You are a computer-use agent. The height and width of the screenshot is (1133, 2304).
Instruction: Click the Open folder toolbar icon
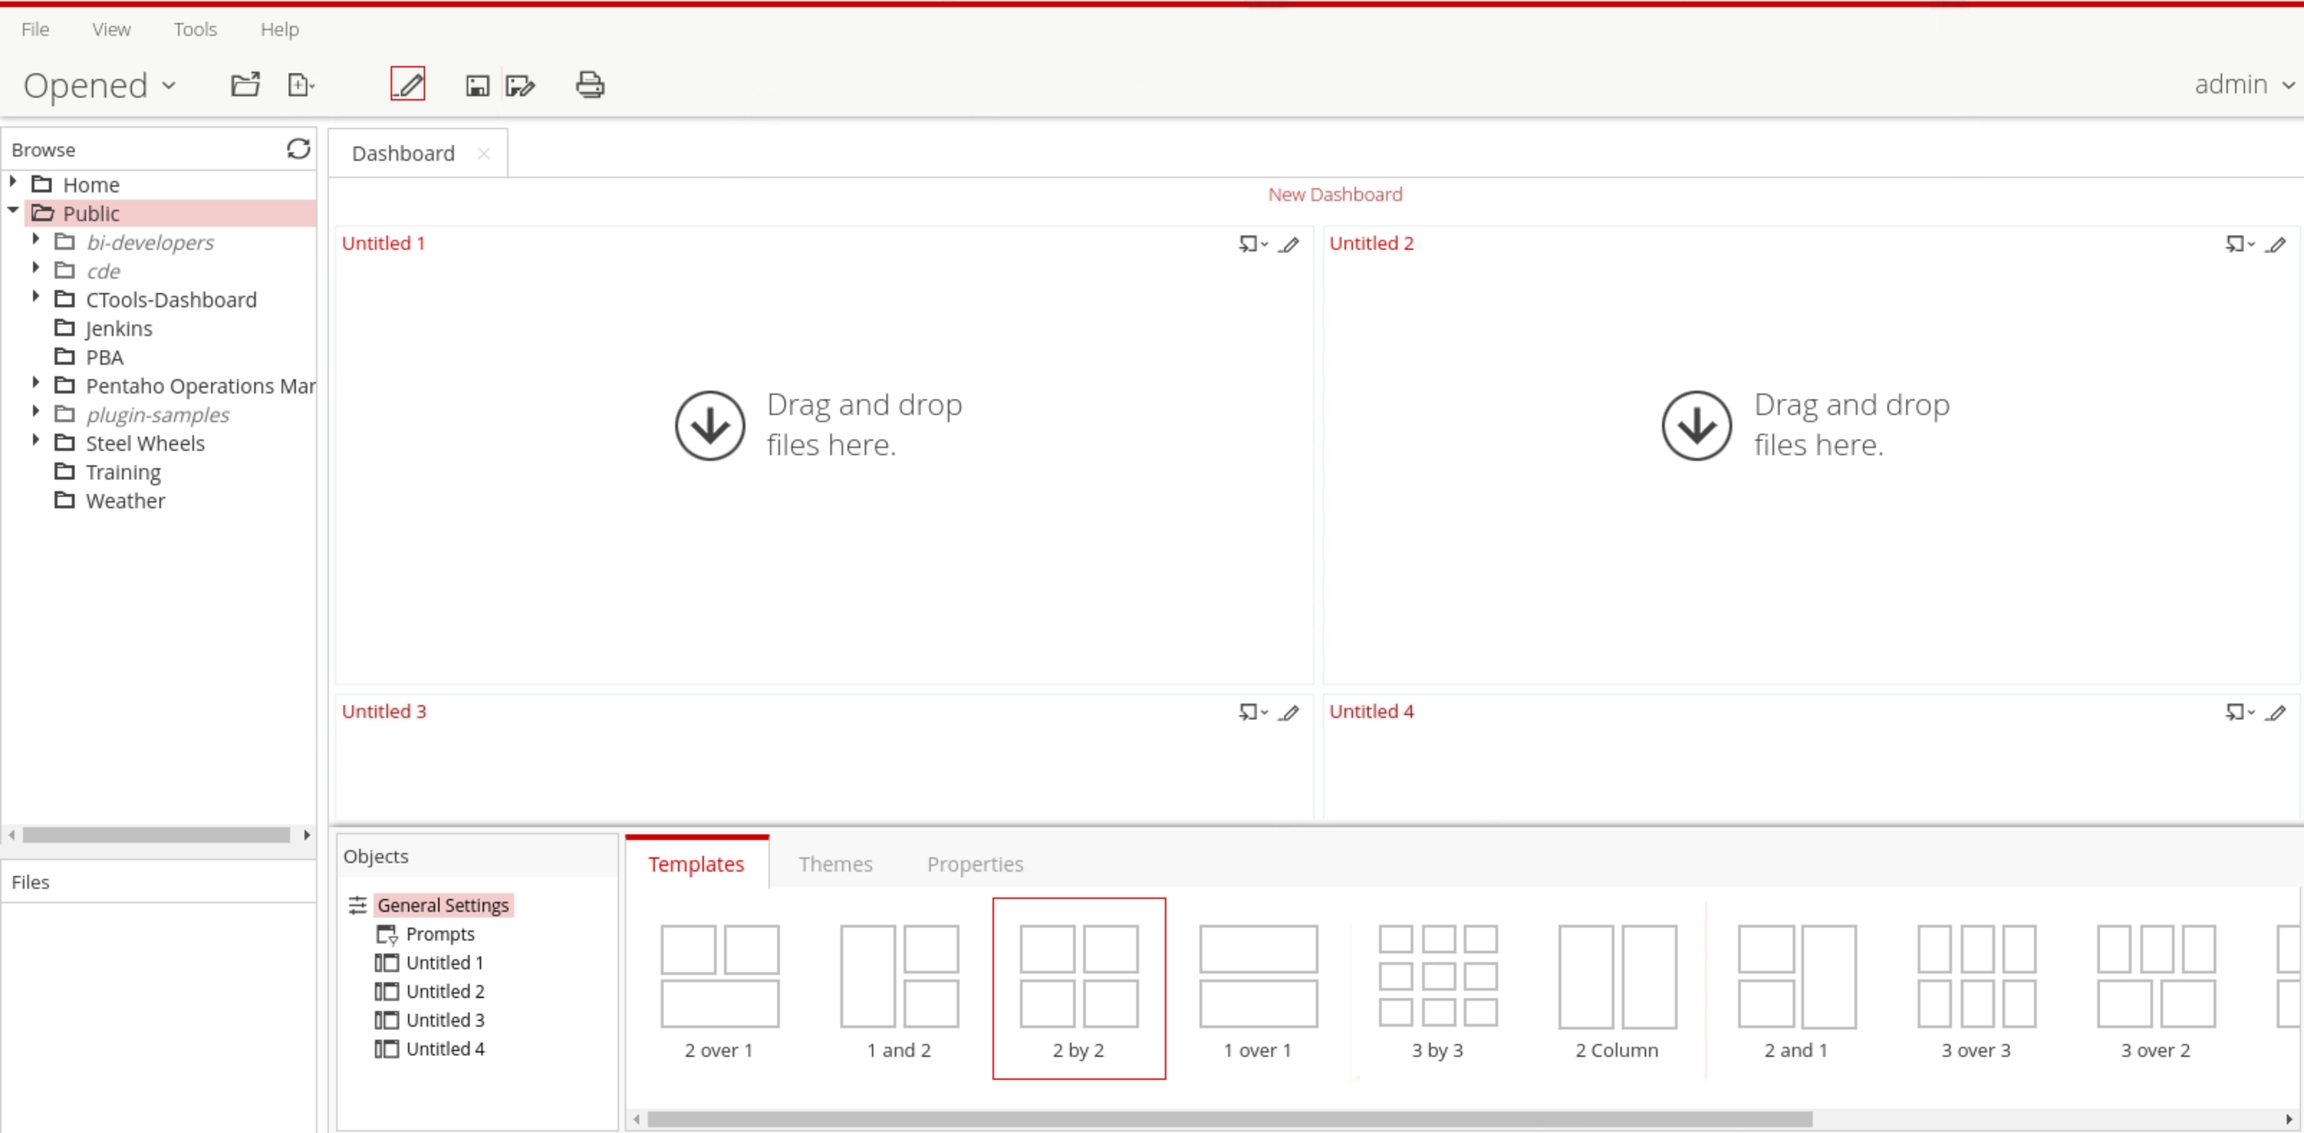[x=245, y=85]
